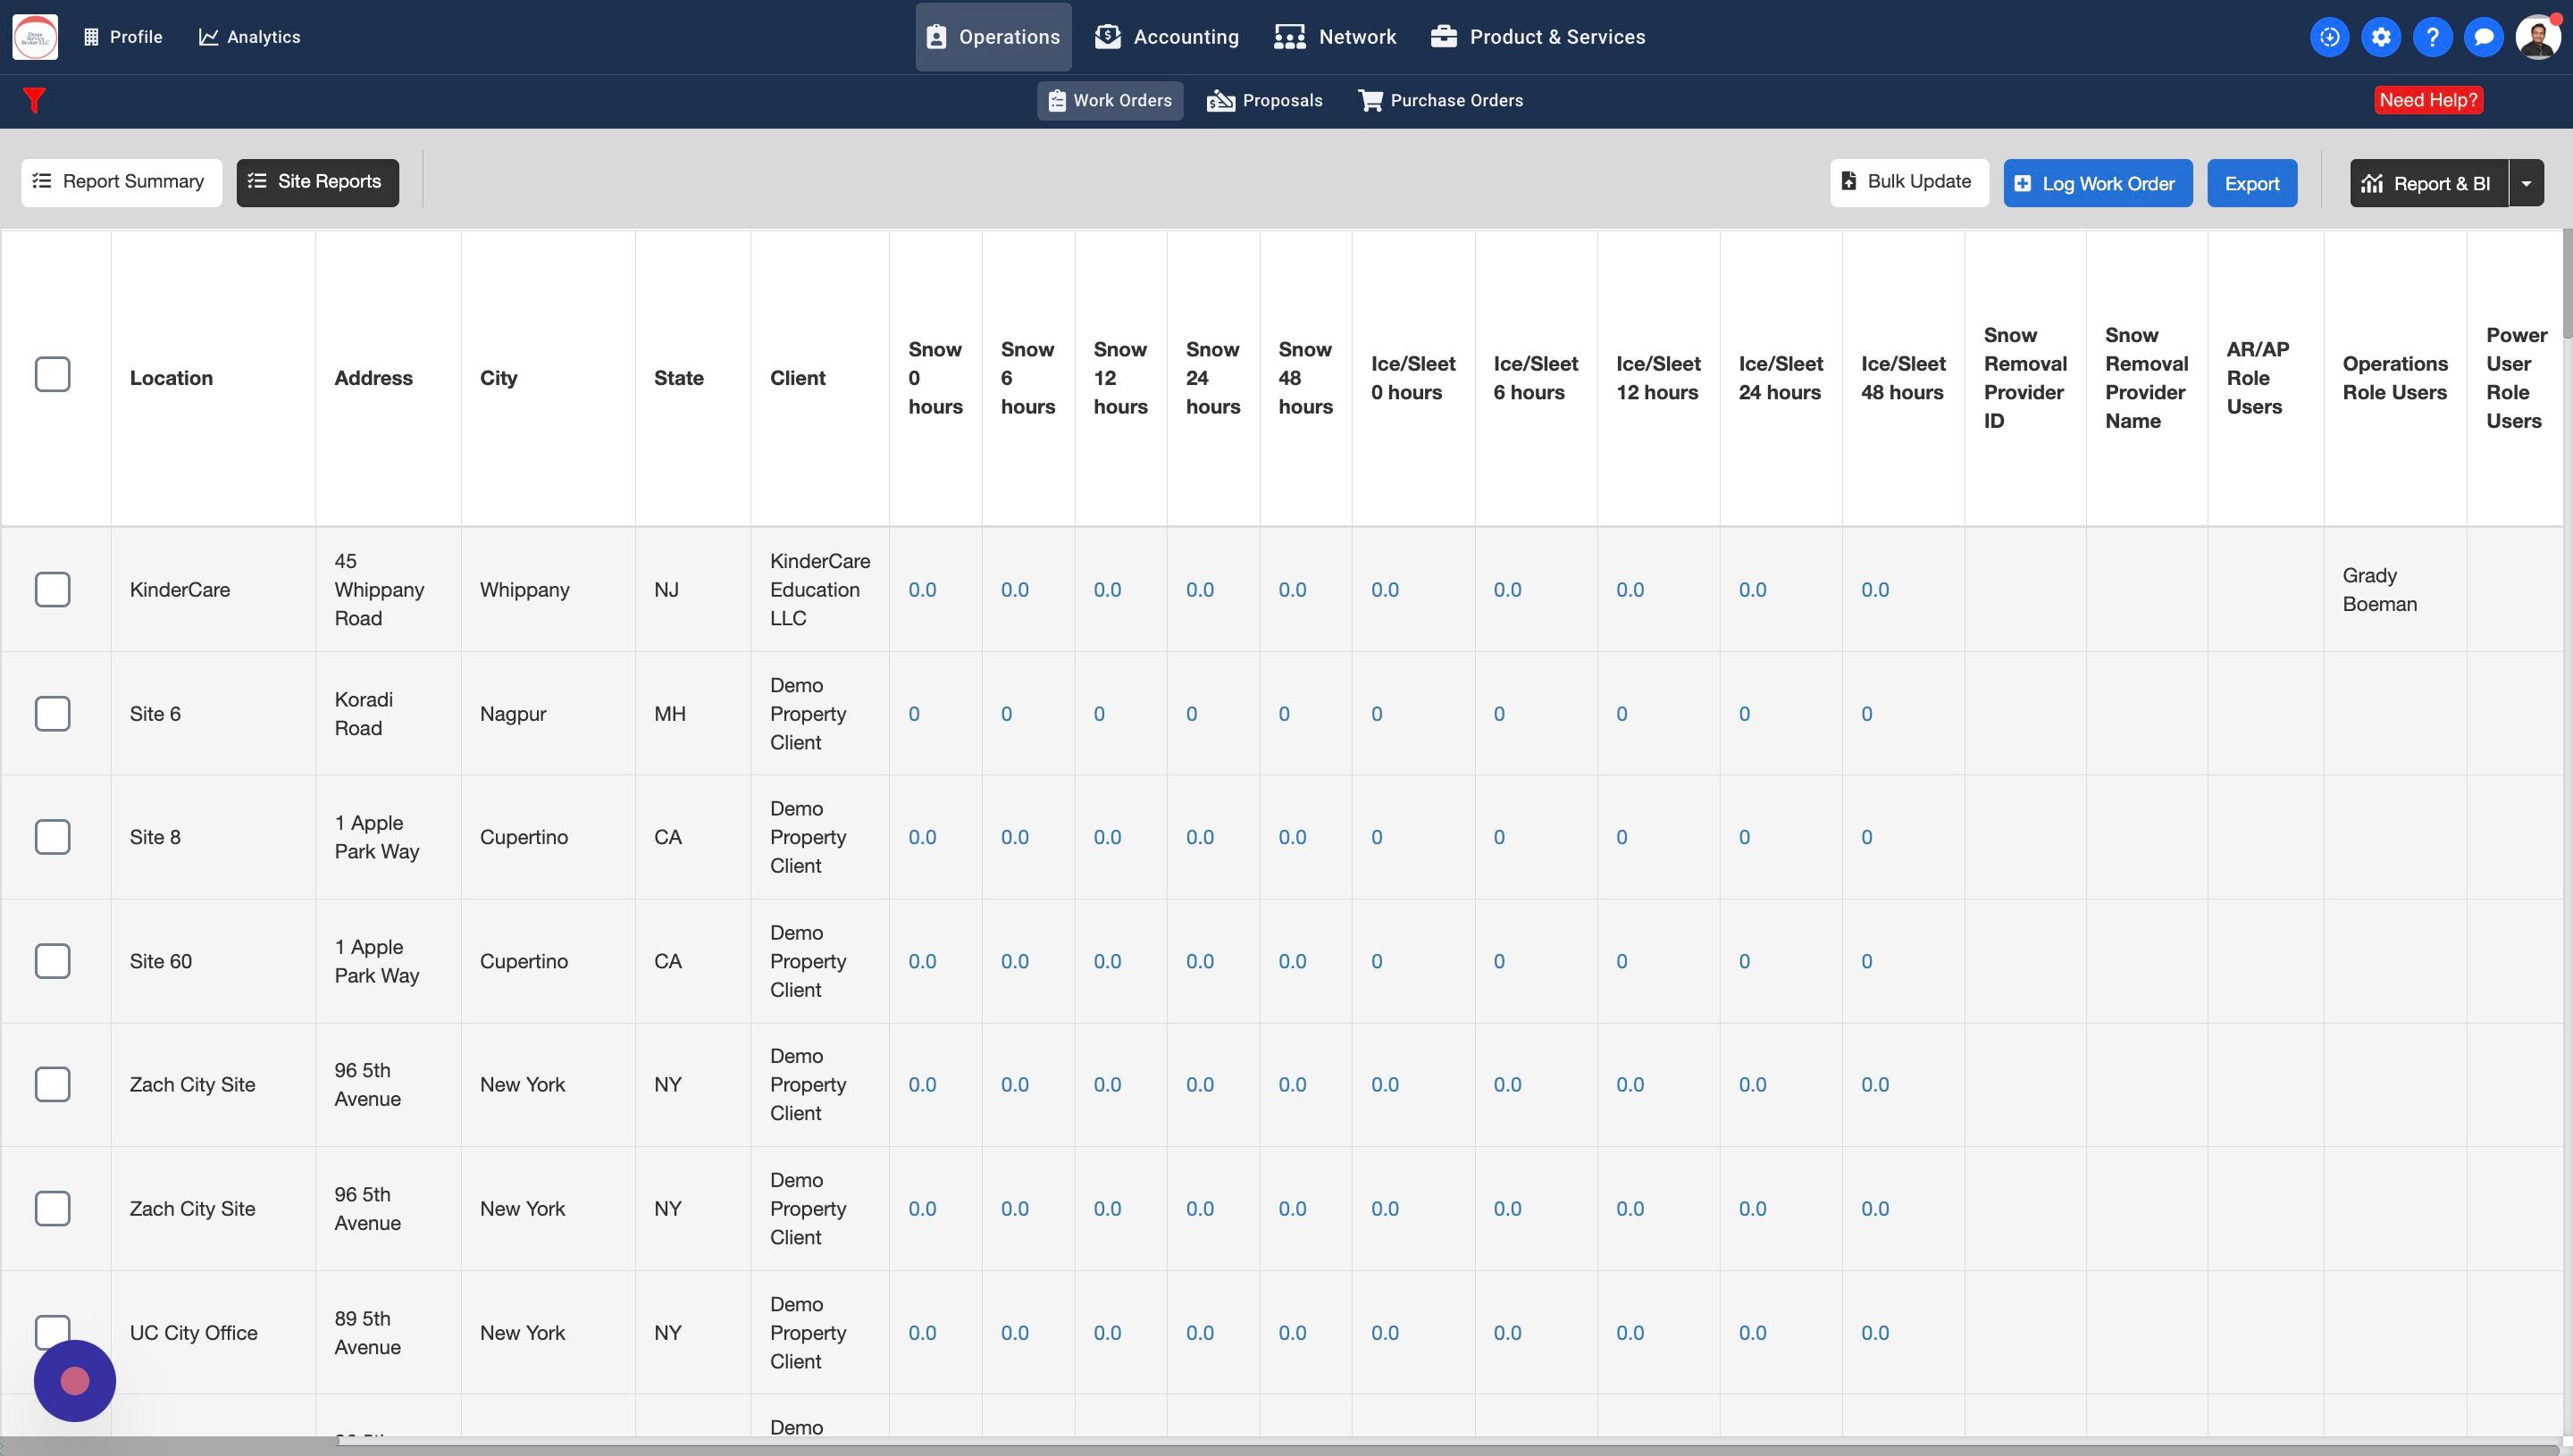Open Product & Services menu
Image resolution: width=2573 pixels, height=1456 pixels.
tap(1537, 37)
